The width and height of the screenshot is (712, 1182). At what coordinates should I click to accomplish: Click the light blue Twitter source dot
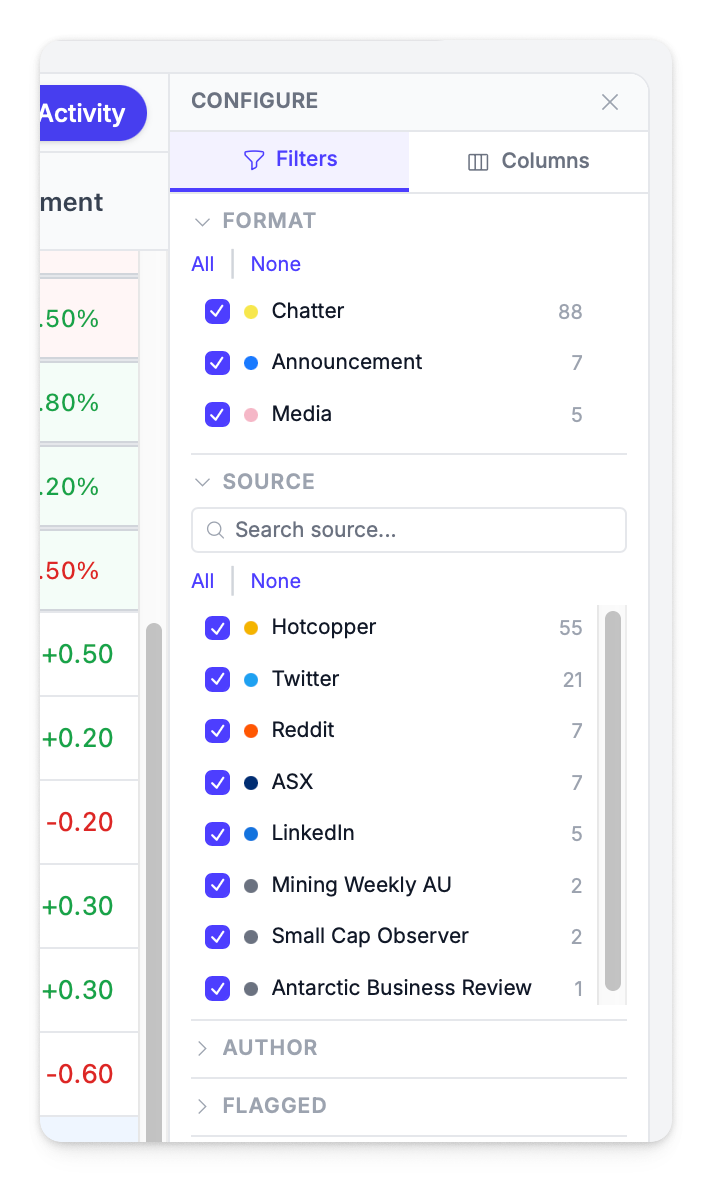point(251,679)
